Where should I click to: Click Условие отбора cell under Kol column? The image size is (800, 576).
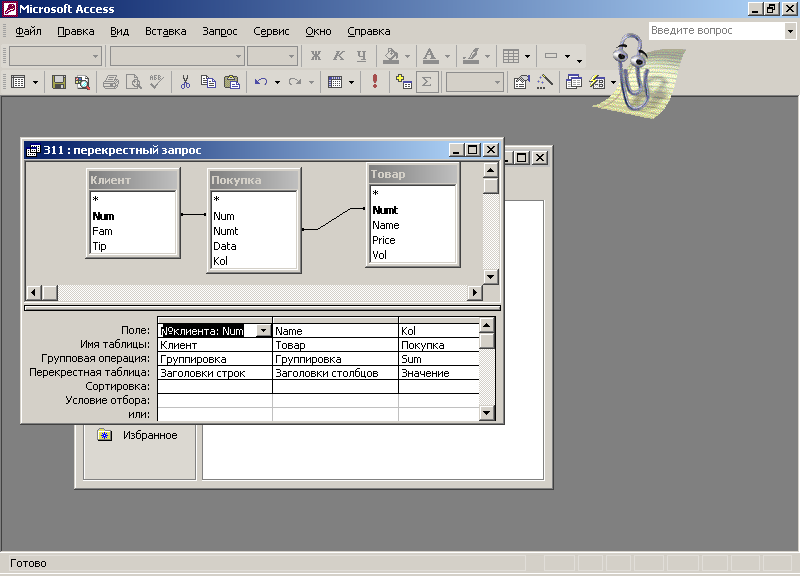439,400
